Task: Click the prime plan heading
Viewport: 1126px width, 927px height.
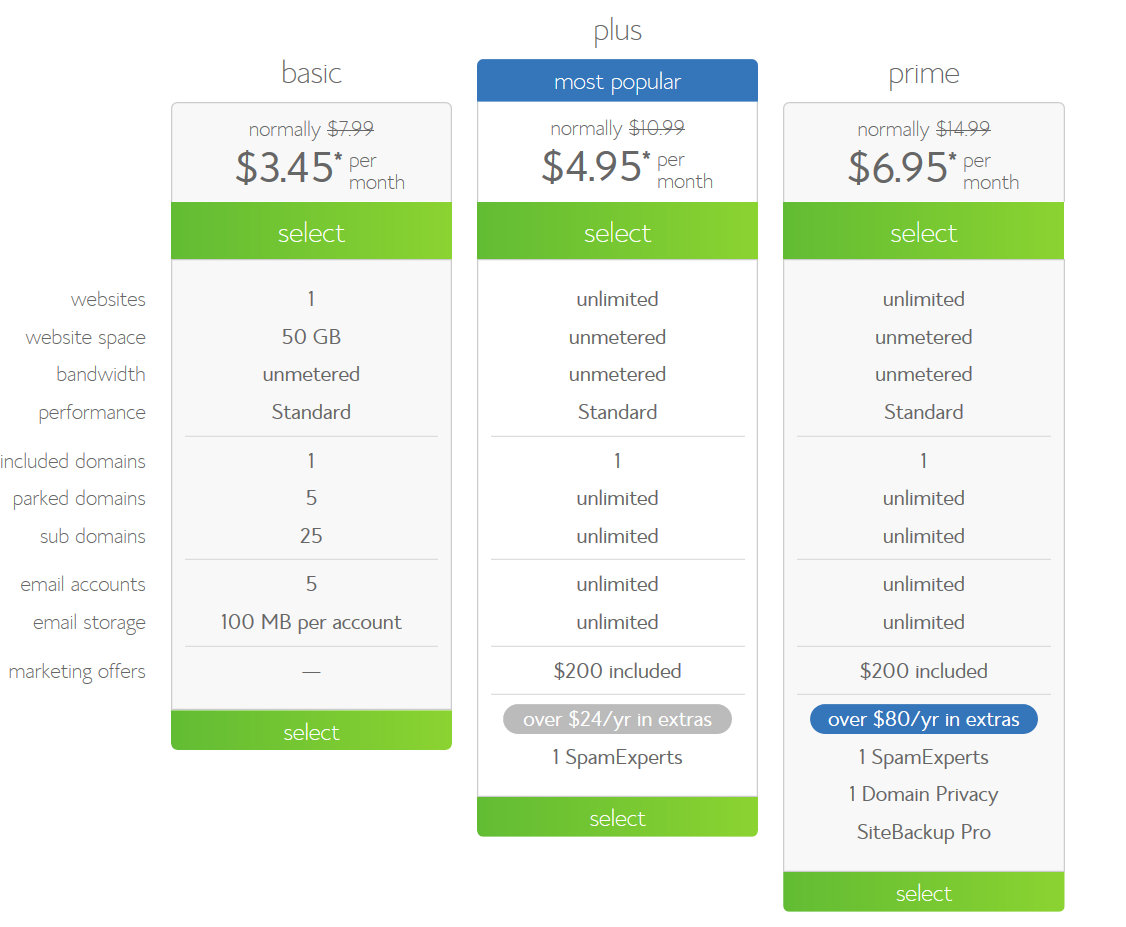Action: [923, 75]
